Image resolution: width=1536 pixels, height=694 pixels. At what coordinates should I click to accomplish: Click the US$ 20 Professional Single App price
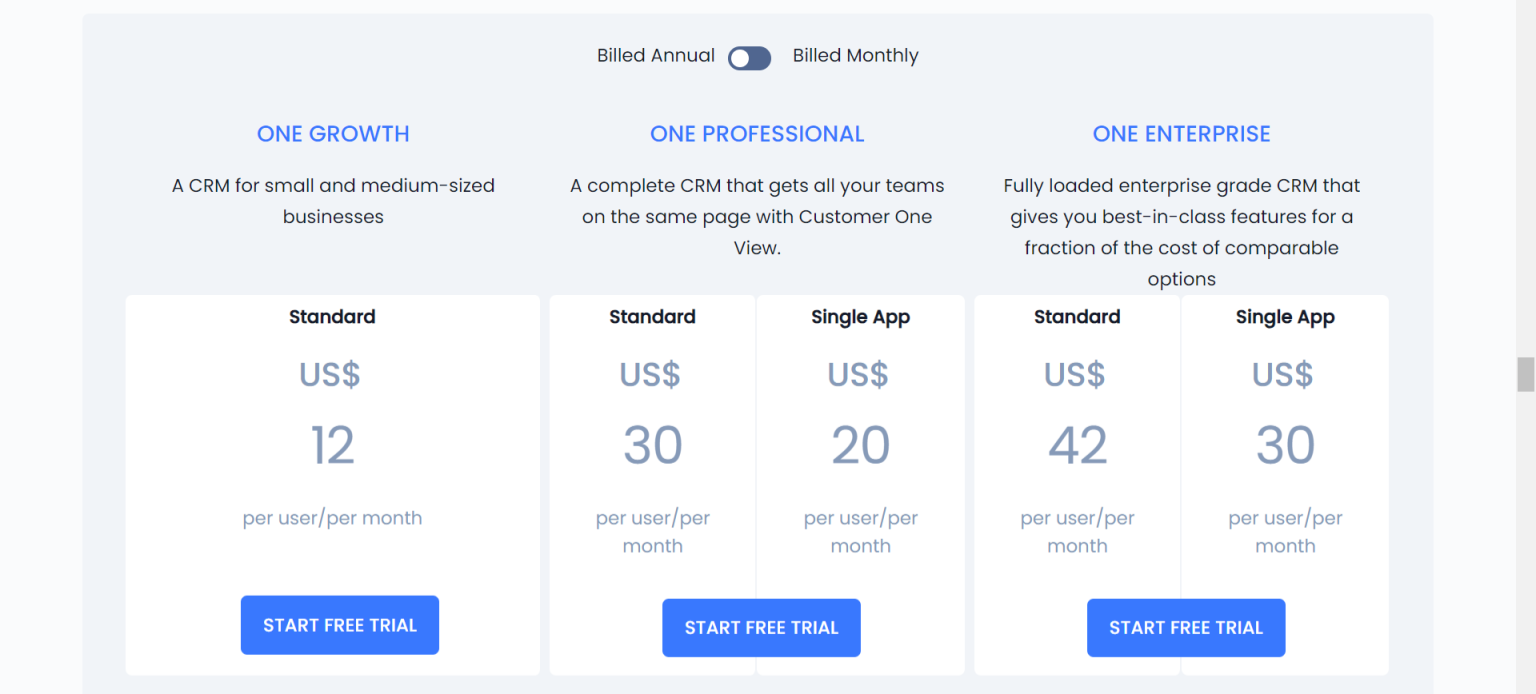[860, 445]
